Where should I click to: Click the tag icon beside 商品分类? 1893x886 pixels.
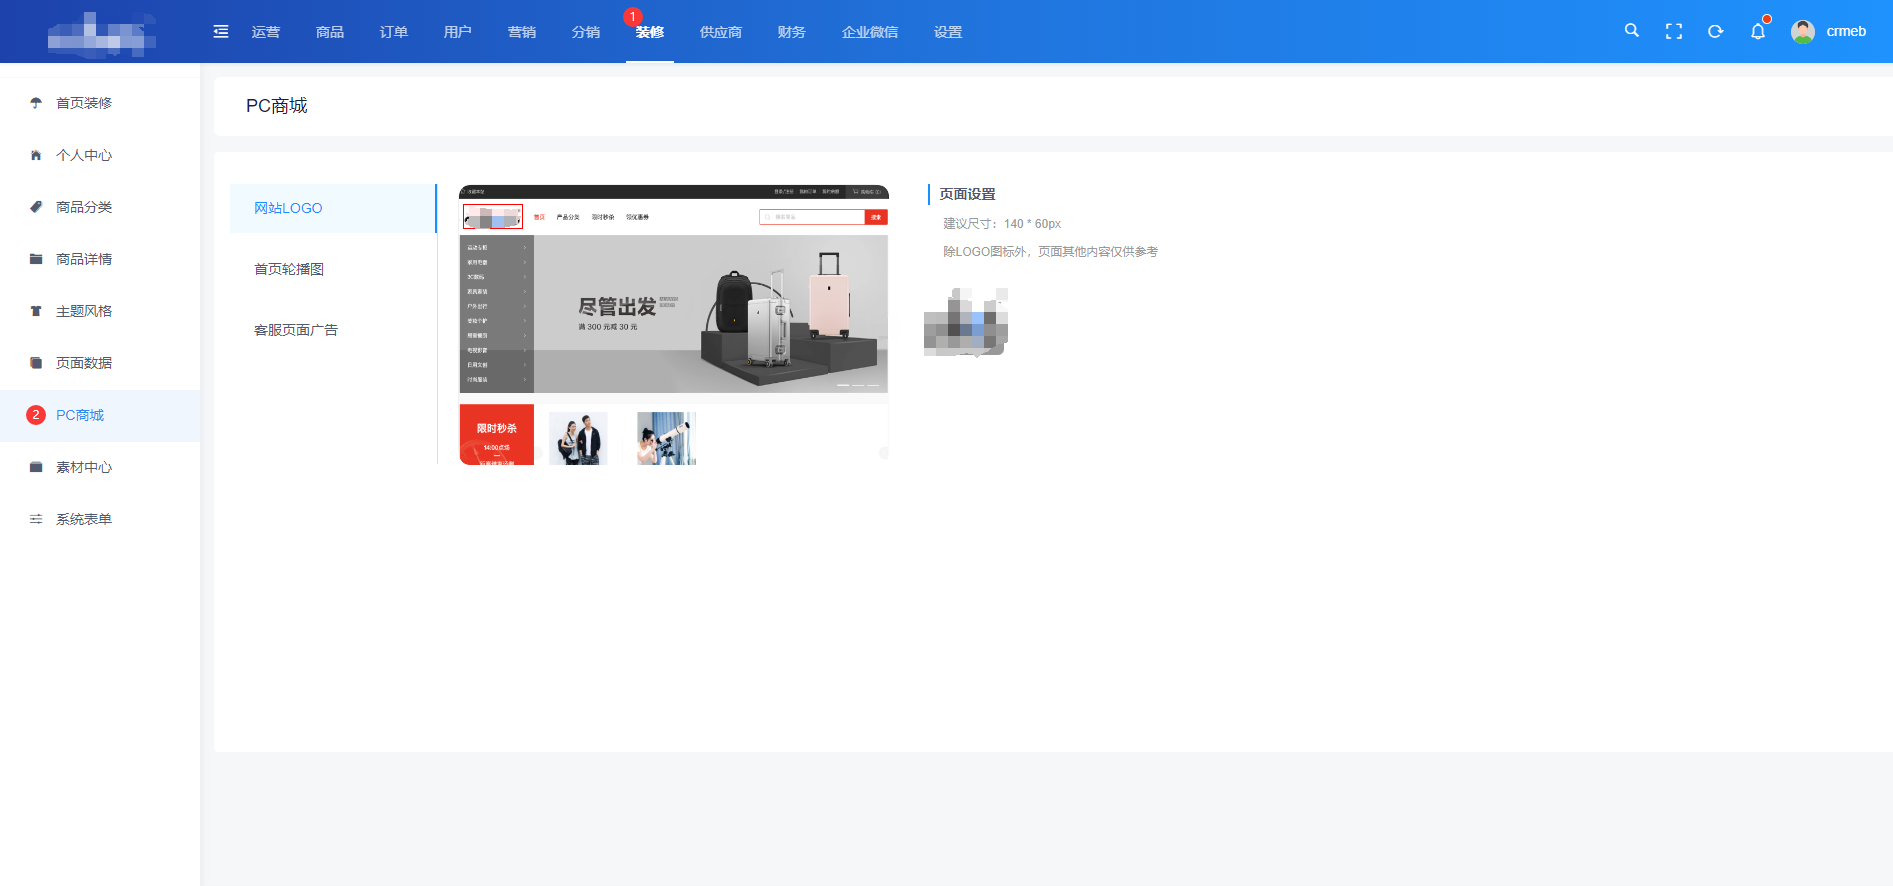36,207
